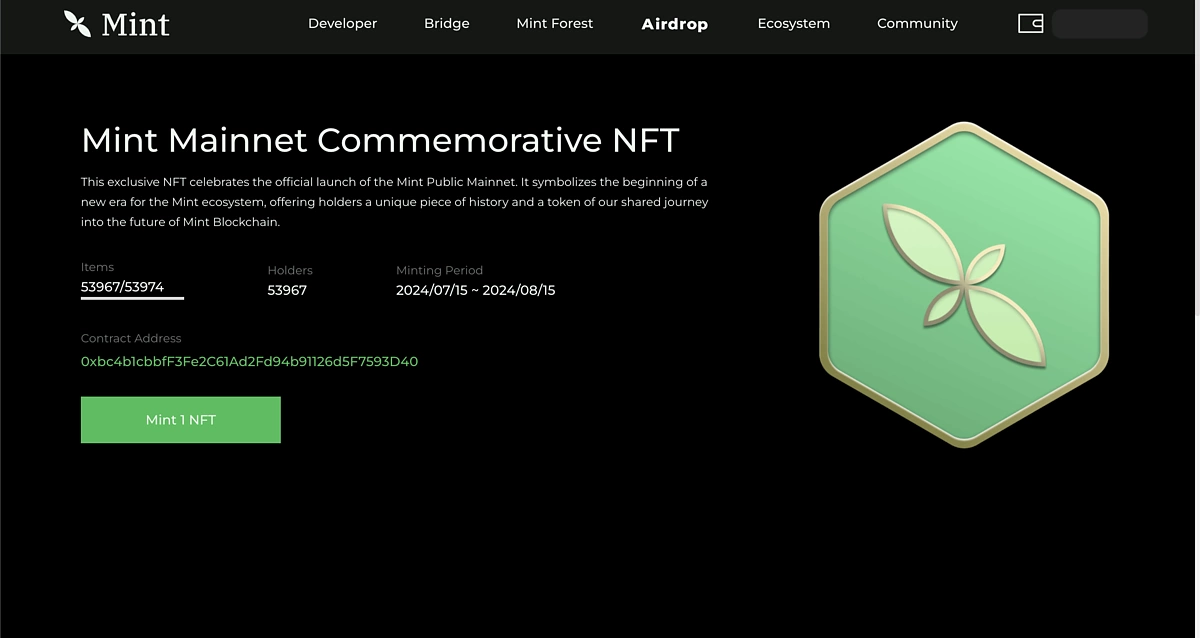Click the Minting Period label
Screen dimensions: 1200x638
[x=439, y=270]
